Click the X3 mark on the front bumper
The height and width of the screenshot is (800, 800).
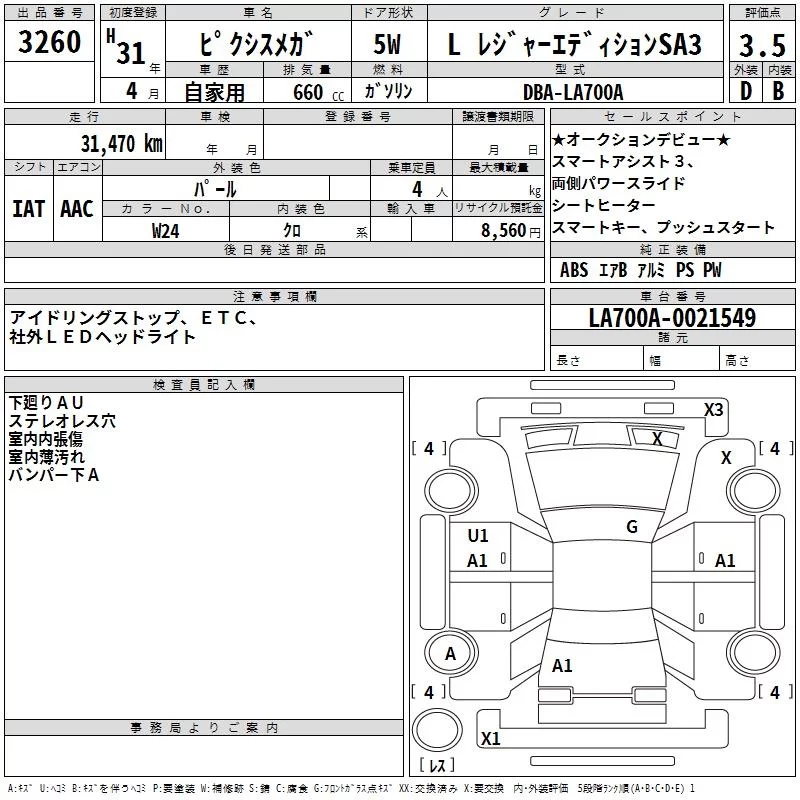[713, 410]
